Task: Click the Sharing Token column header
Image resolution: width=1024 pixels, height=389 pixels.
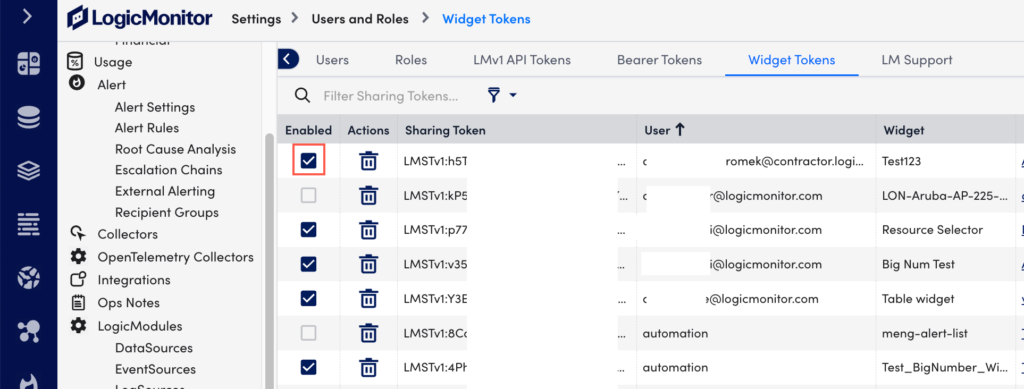Action: coord(445,130)
